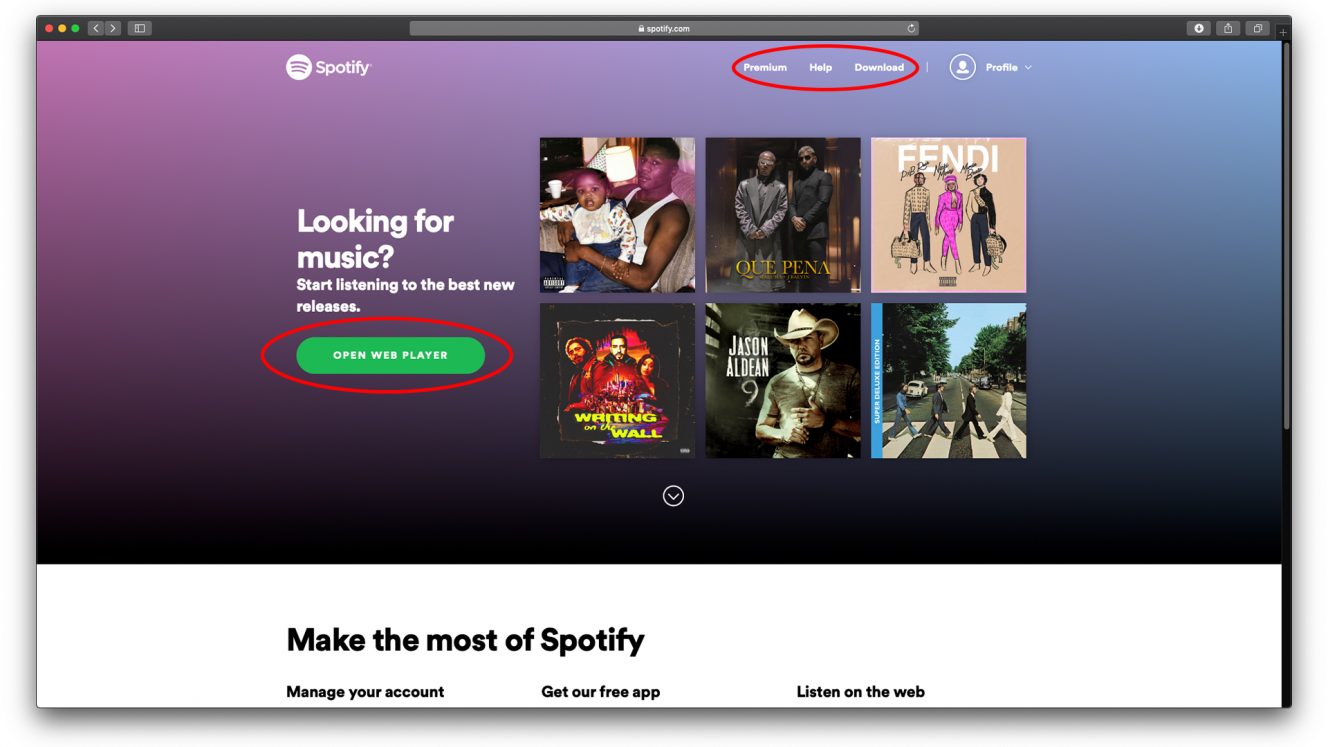Open Safari downloads icon
1328x747 pixels.
tap(1199, 28)
